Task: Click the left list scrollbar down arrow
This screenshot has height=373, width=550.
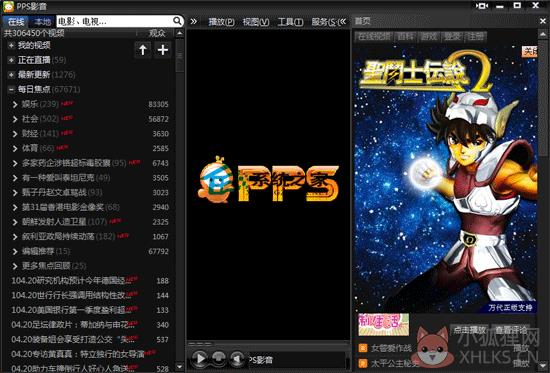Action: pos(180,367)
